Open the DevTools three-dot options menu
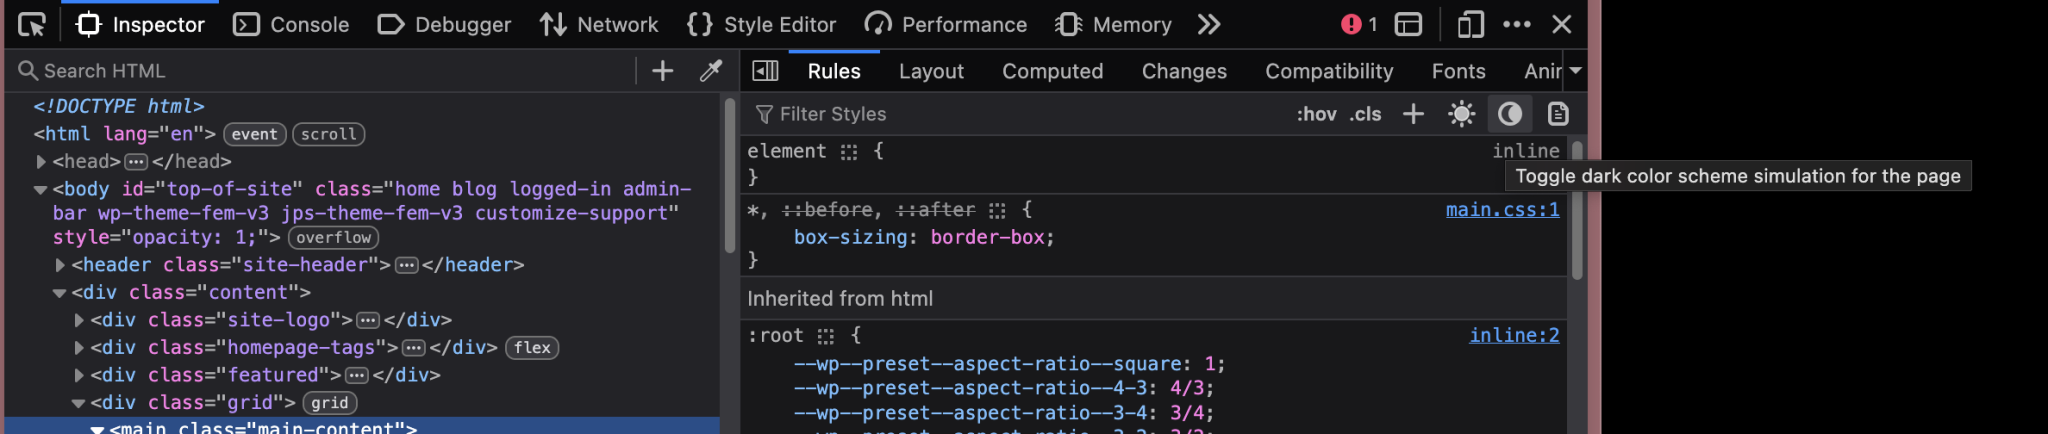Viewport: 2048px width, 434px height. click(1516, 24)
